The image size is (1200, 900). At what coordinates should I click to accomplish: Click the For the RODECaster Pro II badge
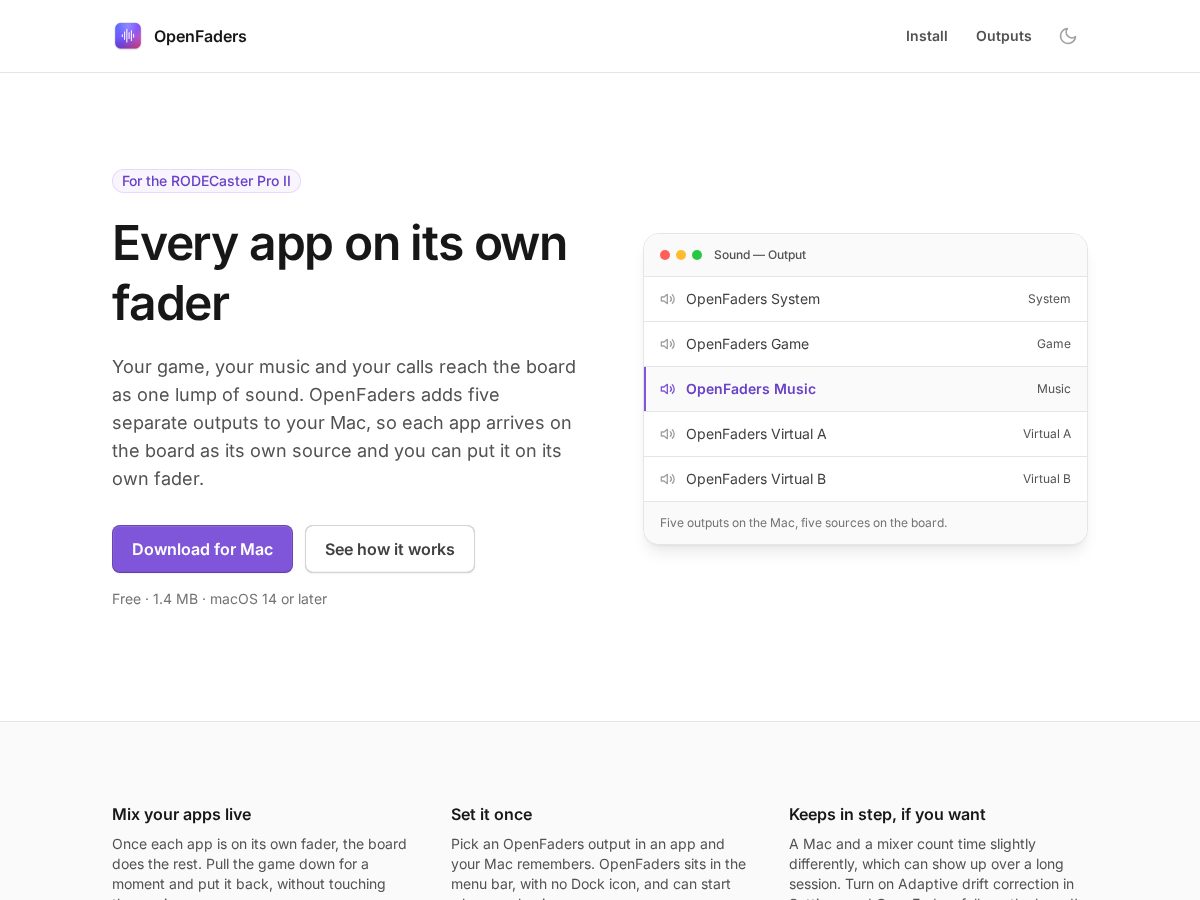pyautogui.click(x=206, y=181)
